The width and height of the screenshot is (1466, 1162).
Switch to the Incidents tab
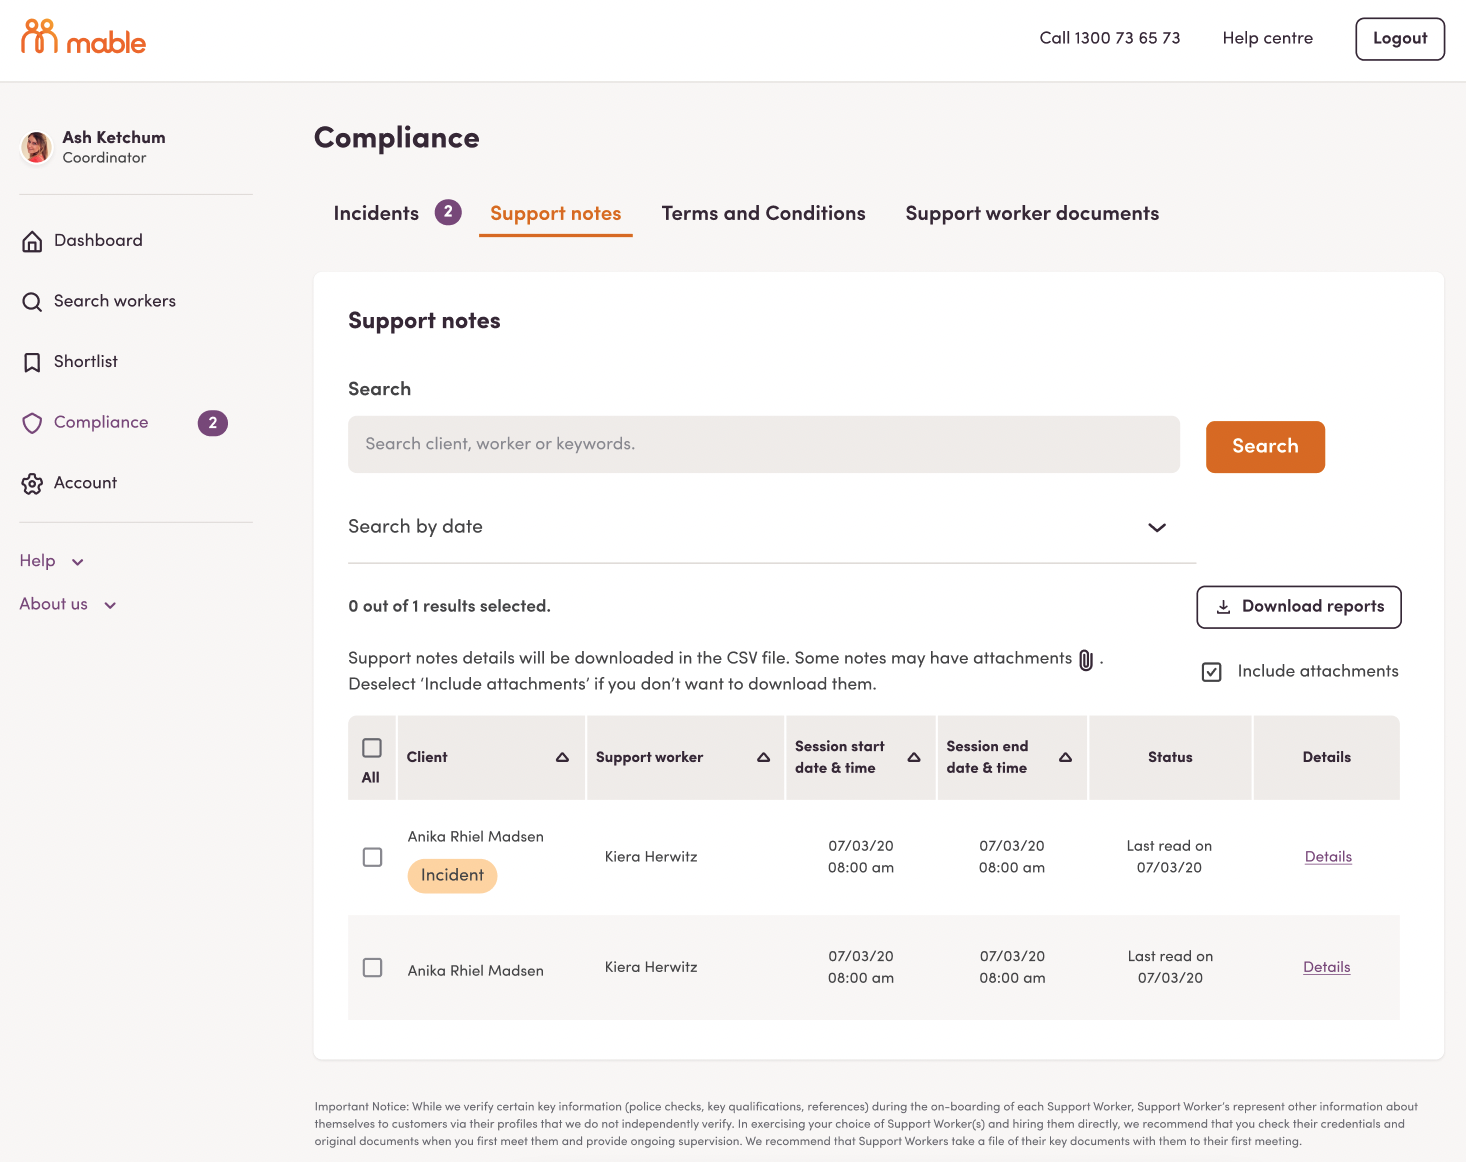click(x=376, y=212)
